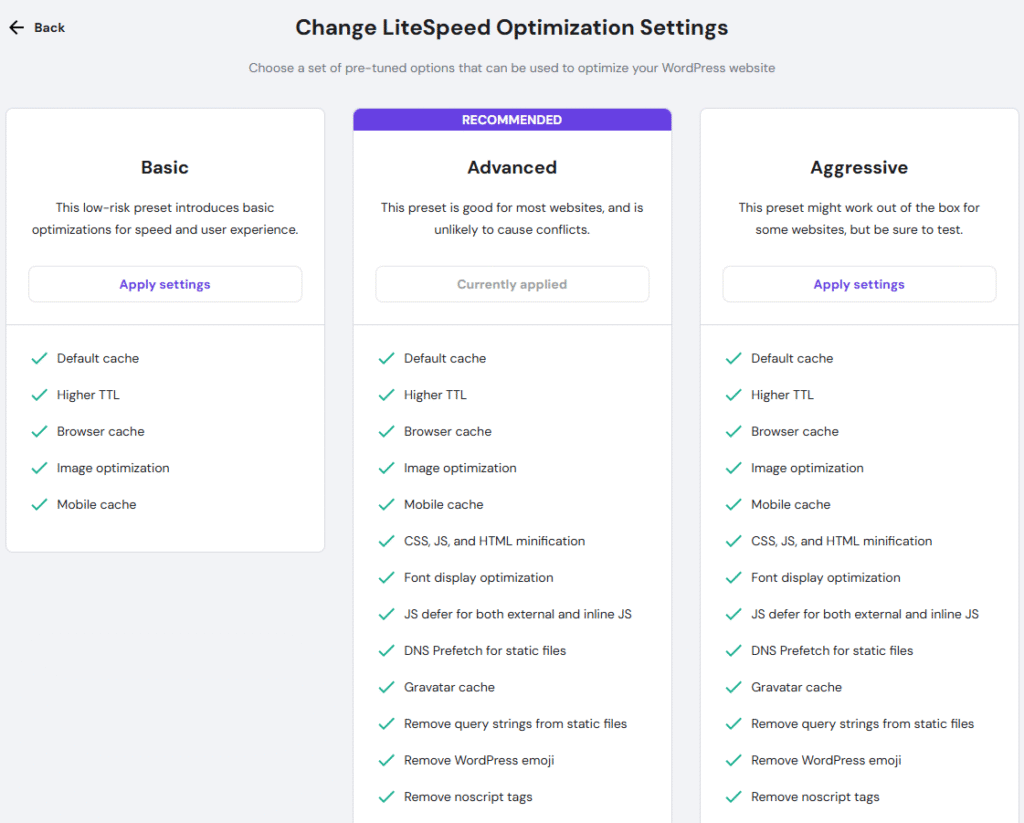Click the Advanced preset title
1024x823 pixels.
[x=512, y=168]
